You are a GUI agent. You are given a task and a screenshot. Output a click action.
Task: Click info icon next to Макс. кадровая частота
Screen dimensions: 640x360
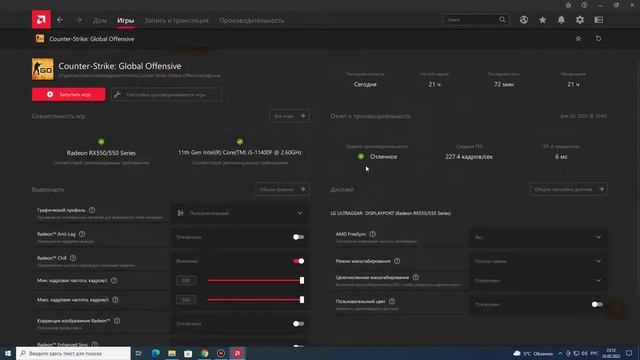pyautogui.click(x=115, y=300)
